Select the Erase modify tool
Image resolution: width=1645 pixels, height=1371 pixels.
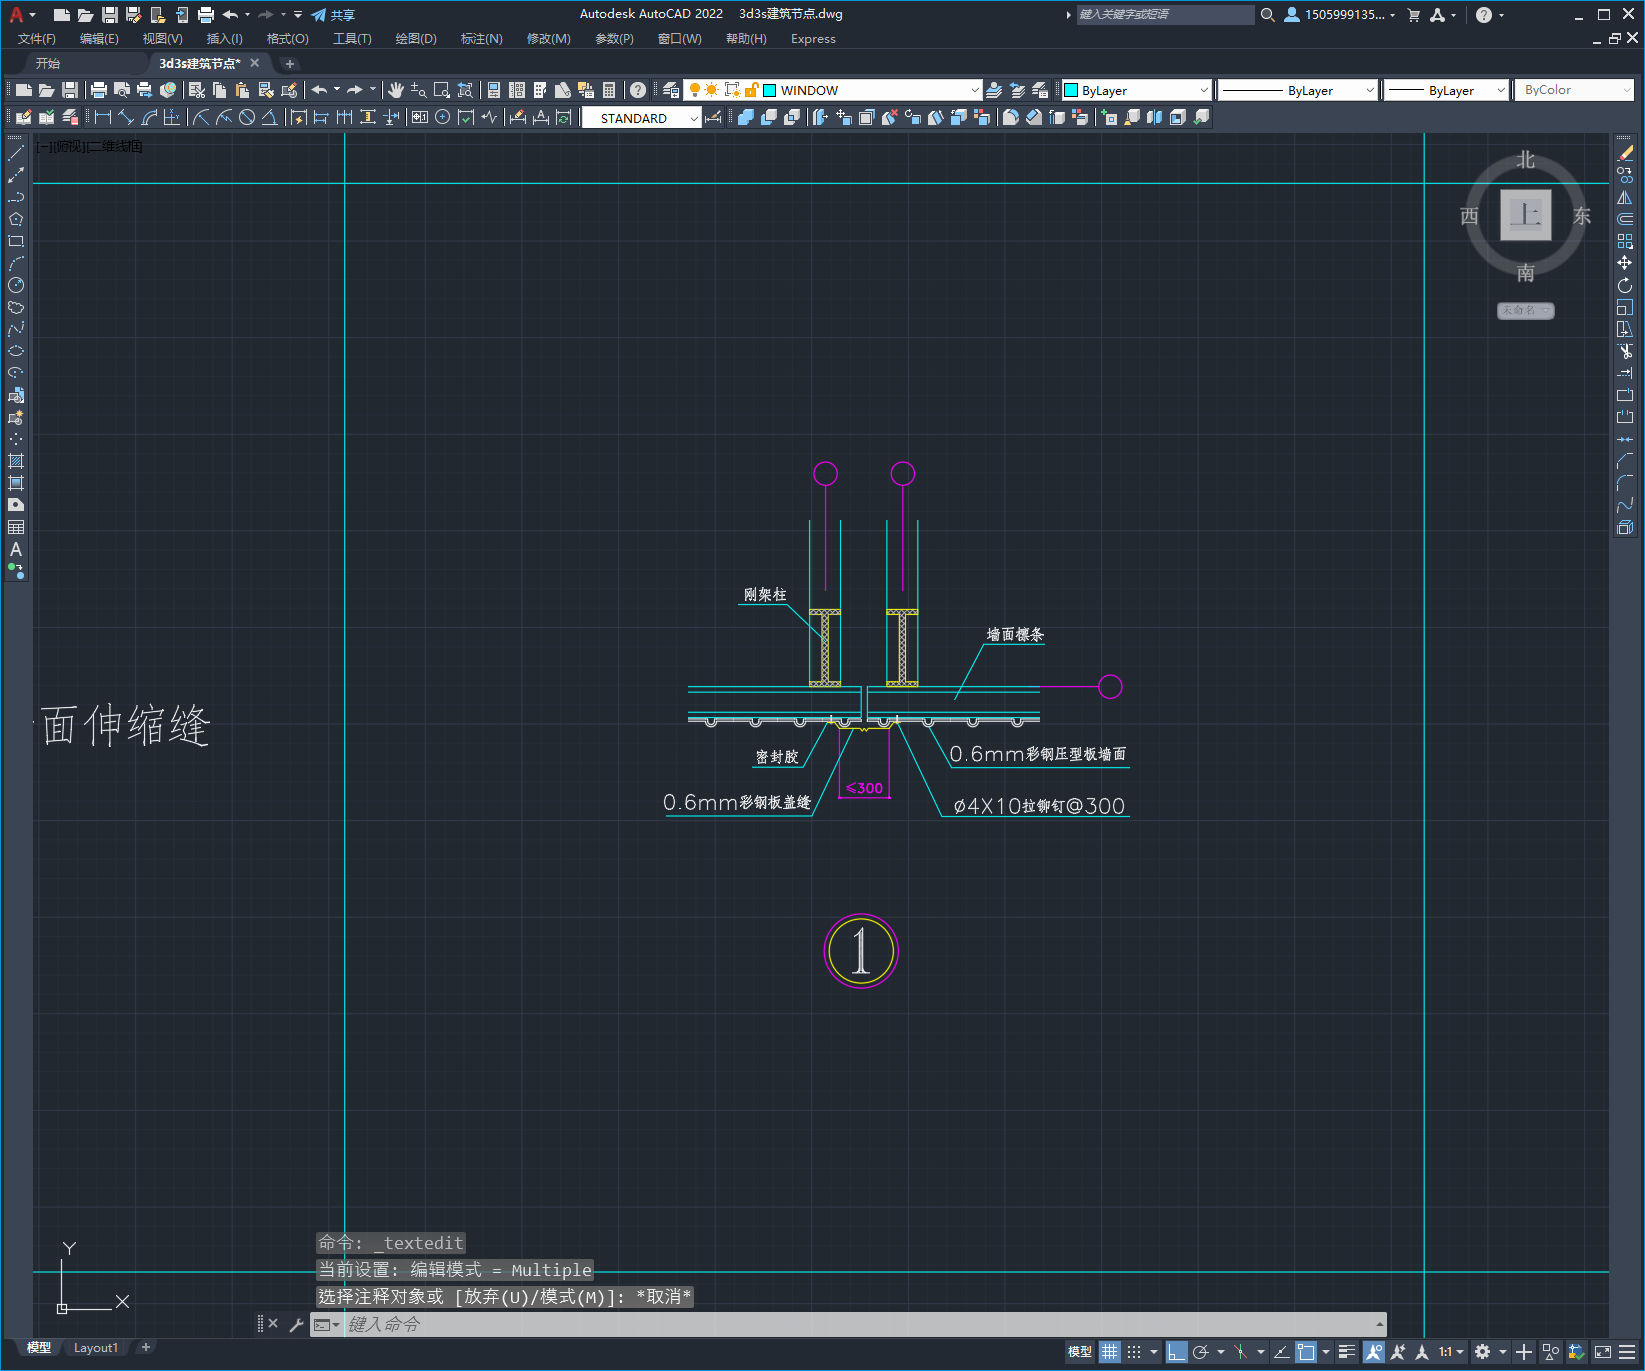pyautogui.click(x=1625, y=153)
